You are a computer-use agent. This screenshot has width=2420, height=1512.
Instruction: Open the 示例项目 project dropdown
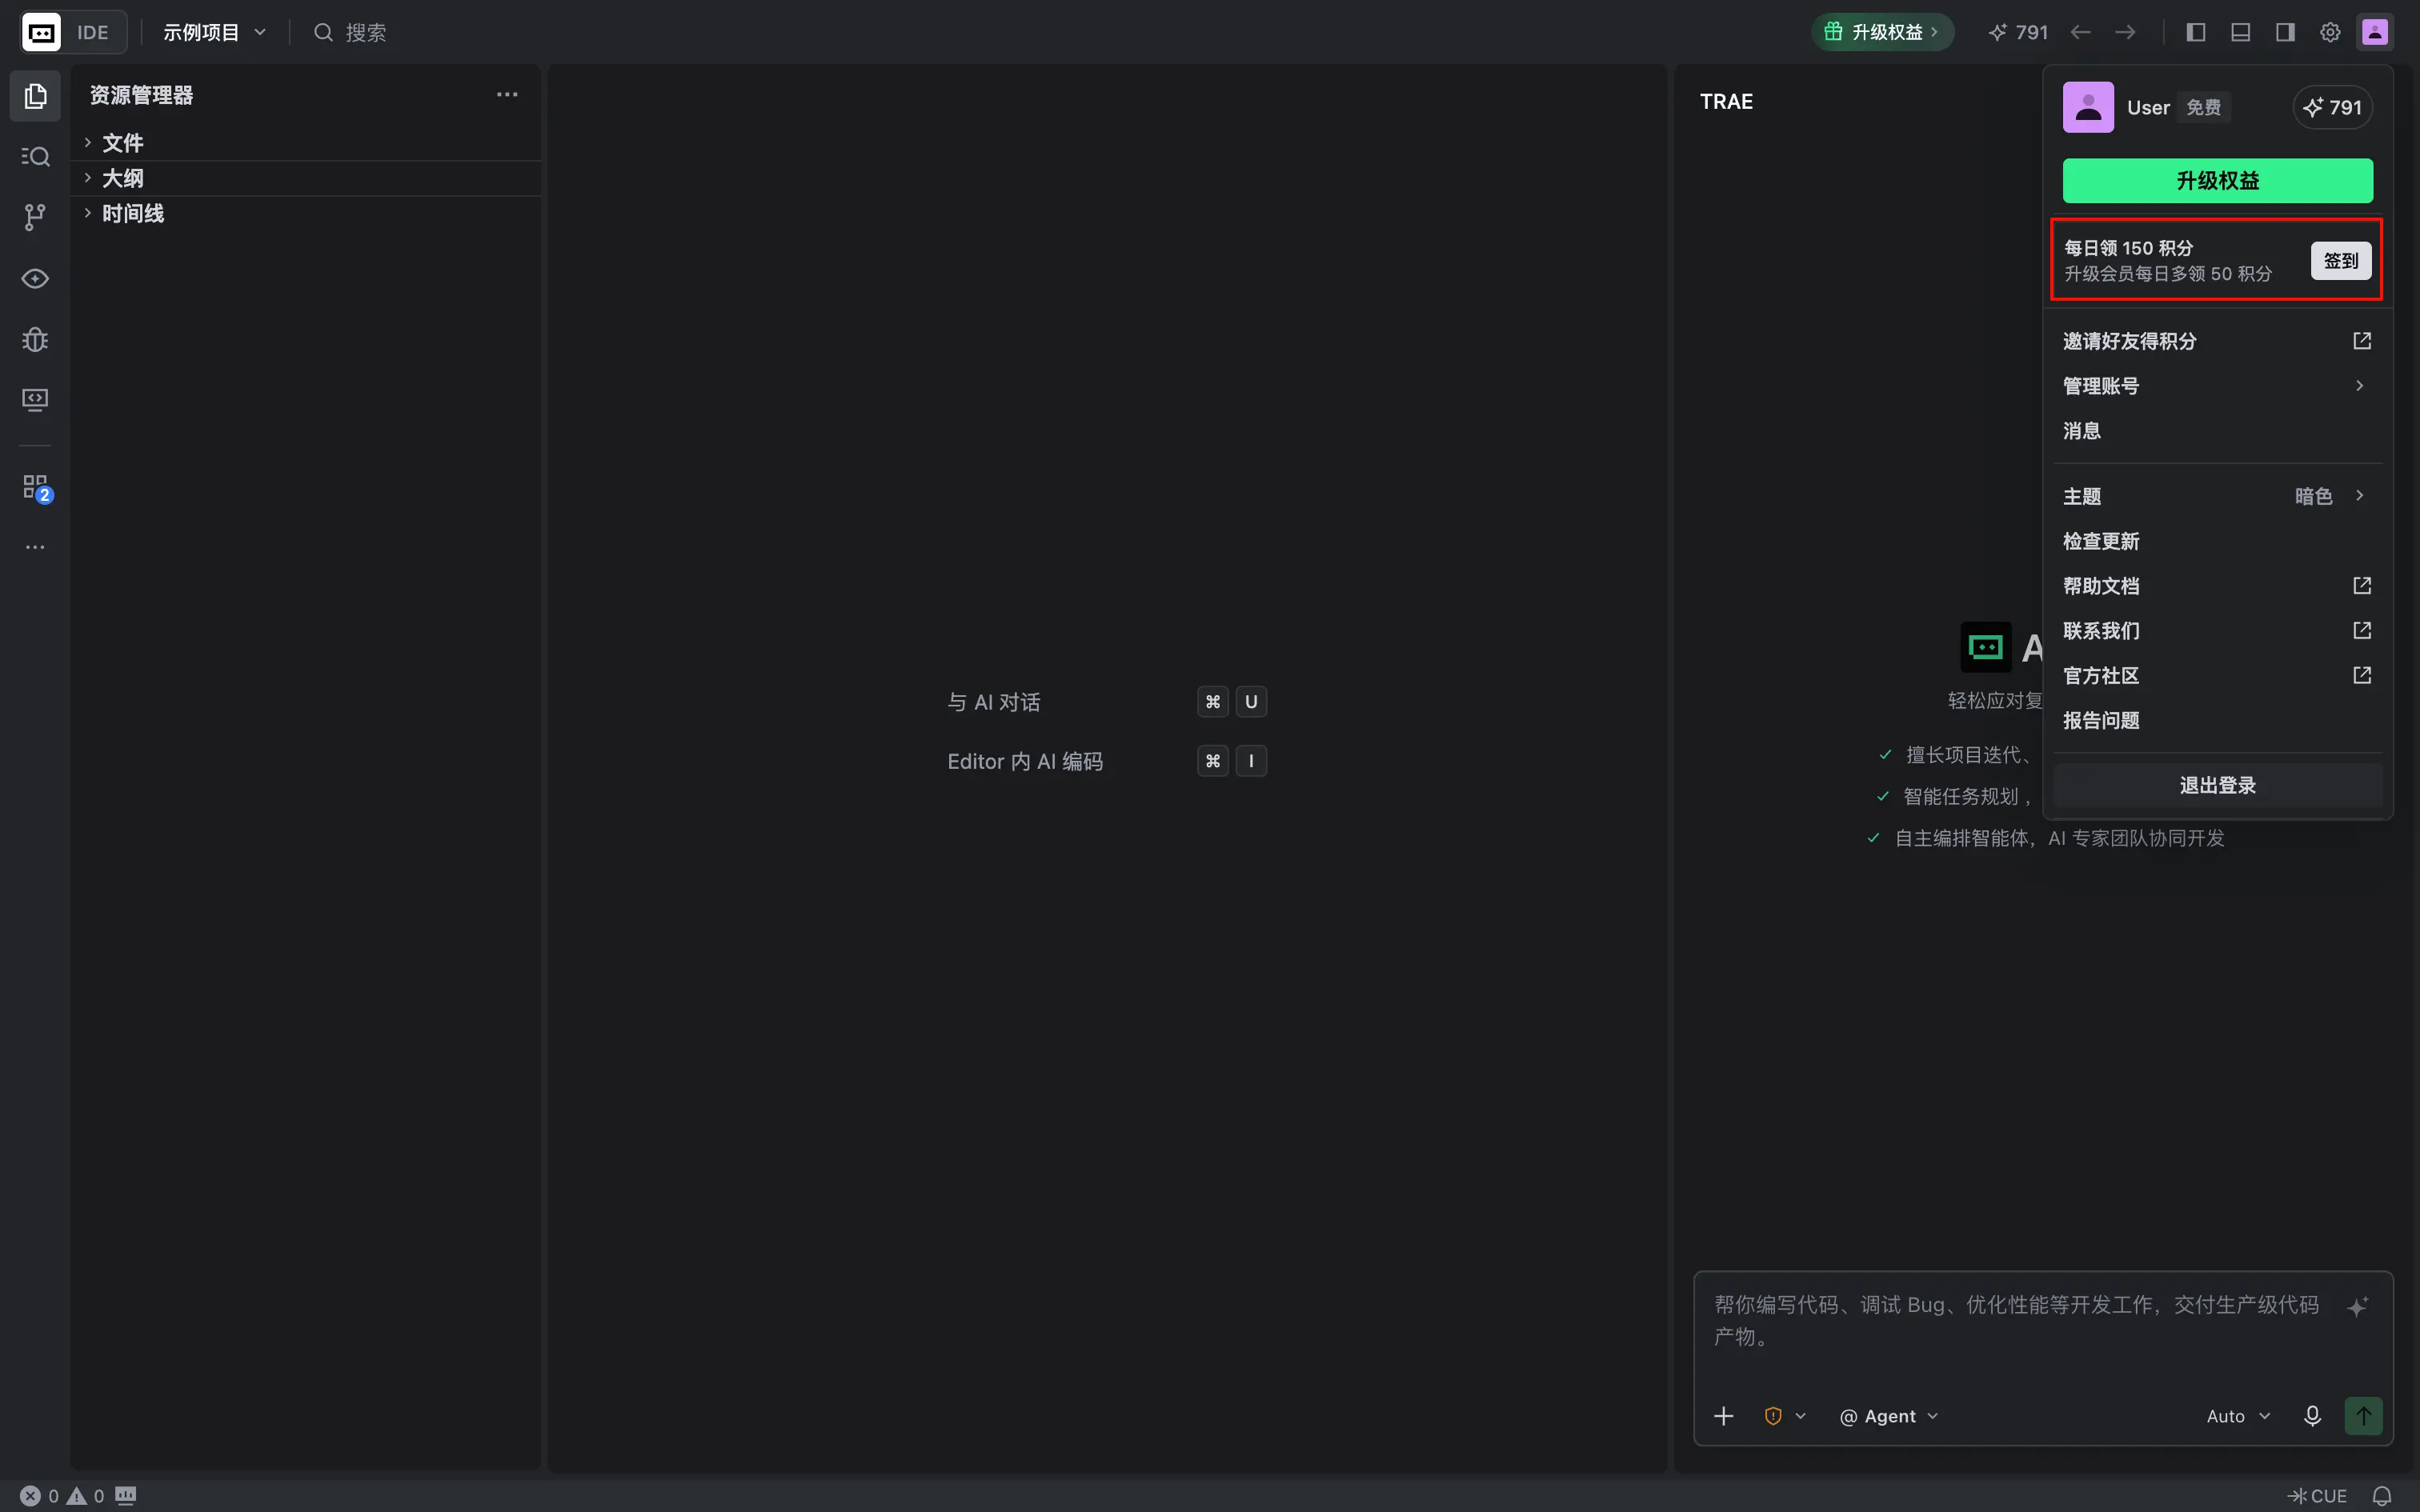[x=215, y=32]
